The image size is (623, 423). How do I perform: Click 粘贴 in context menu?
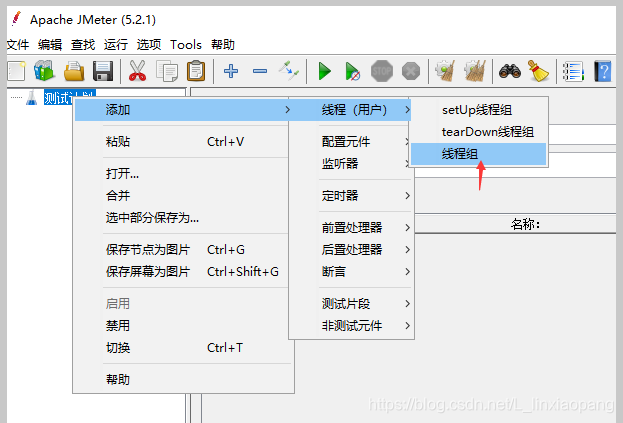coord(183,141)
